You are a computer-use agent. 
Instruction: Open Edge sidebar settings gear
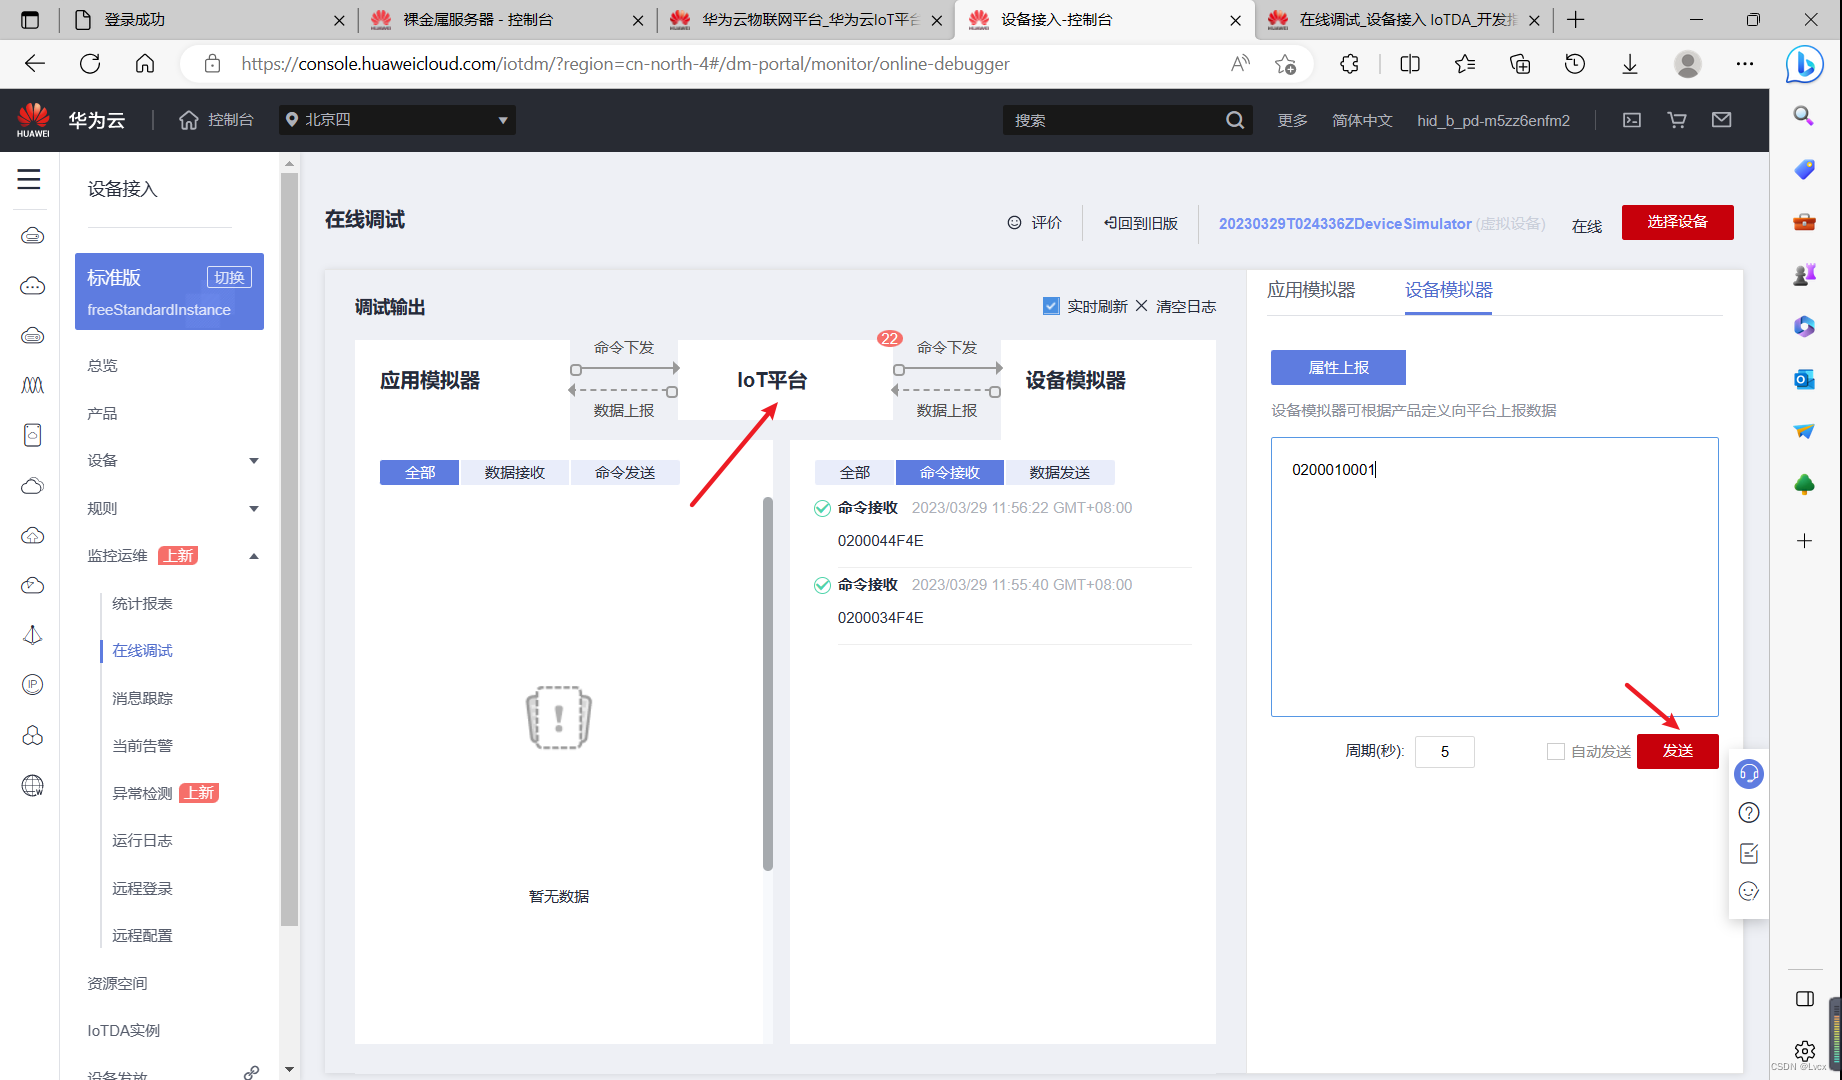[1805, 1050]
